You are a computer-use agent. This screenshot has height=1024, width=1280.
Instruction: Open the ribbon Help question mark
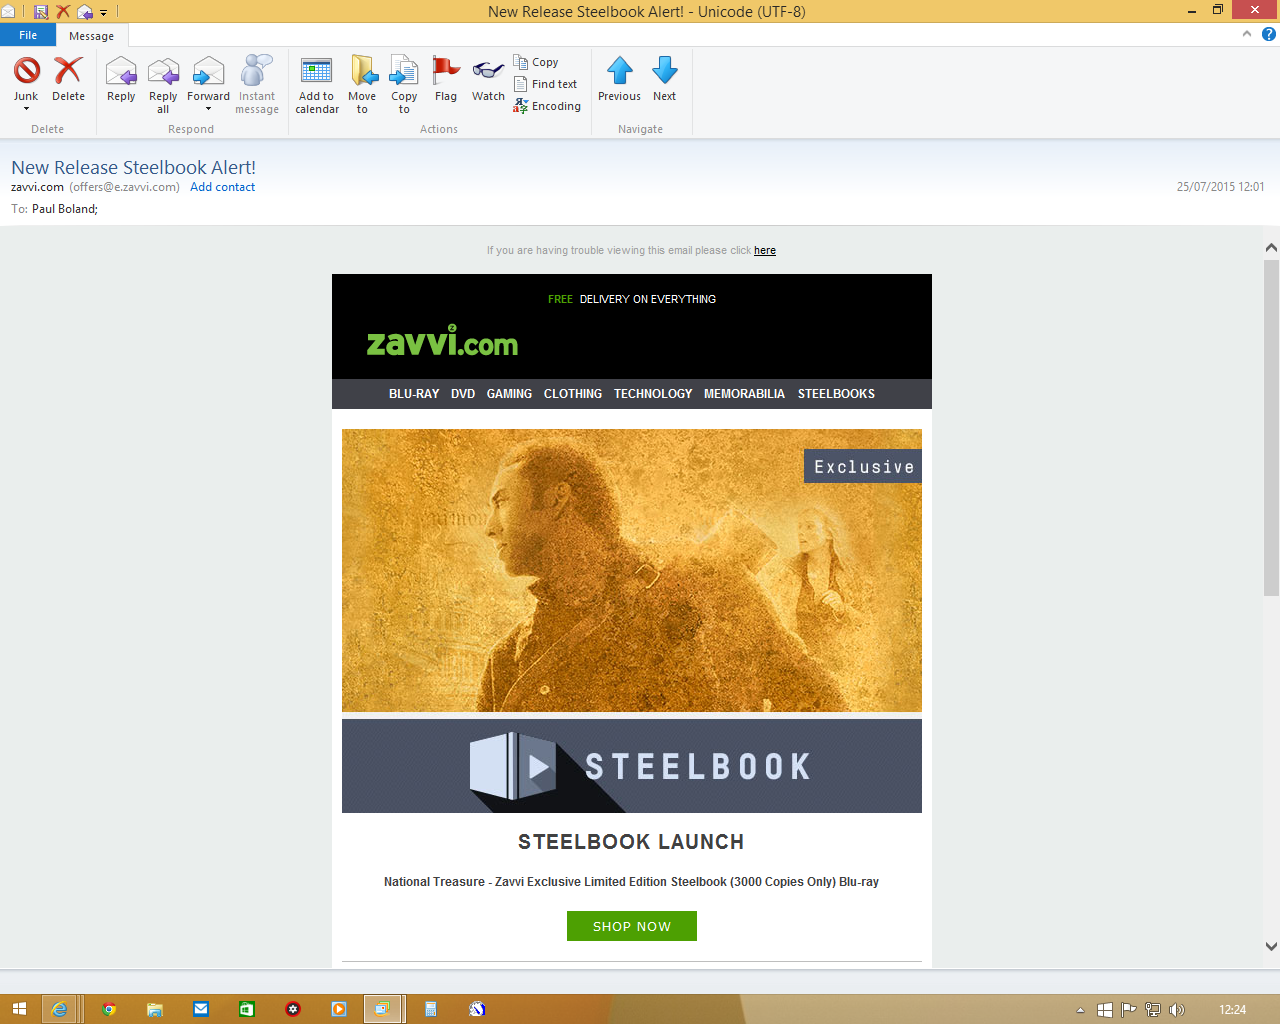1268,34
